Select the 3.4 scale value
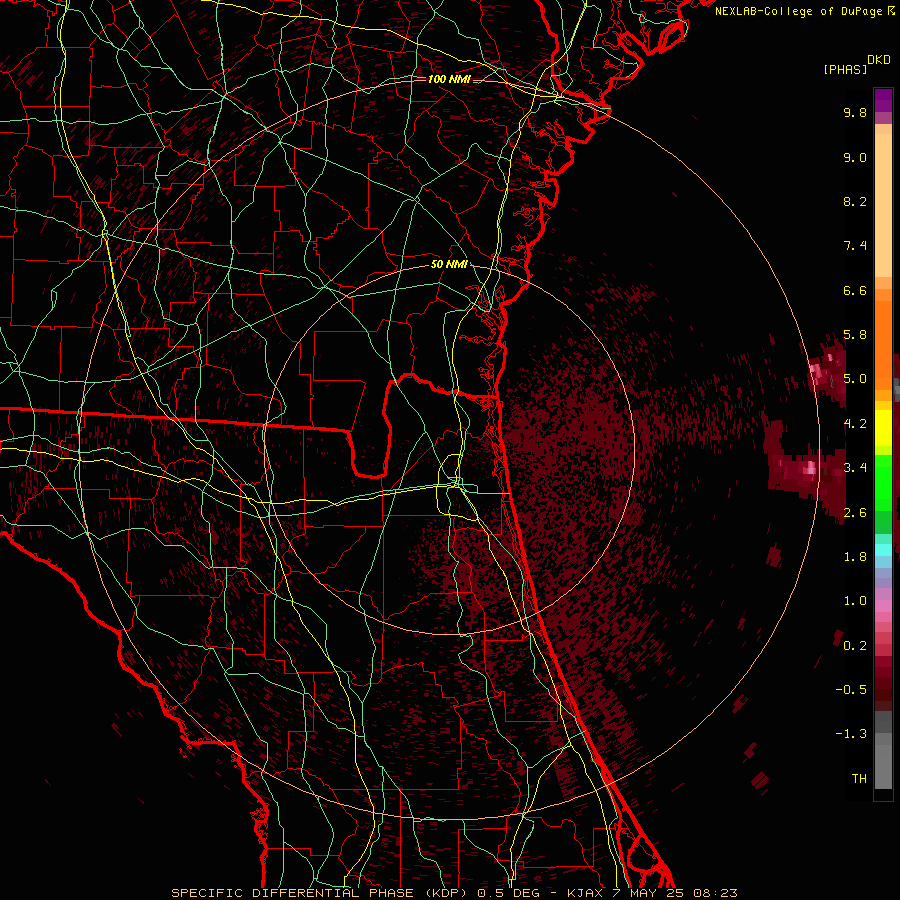Screen dimensions: 900x900 pos(855,468)
